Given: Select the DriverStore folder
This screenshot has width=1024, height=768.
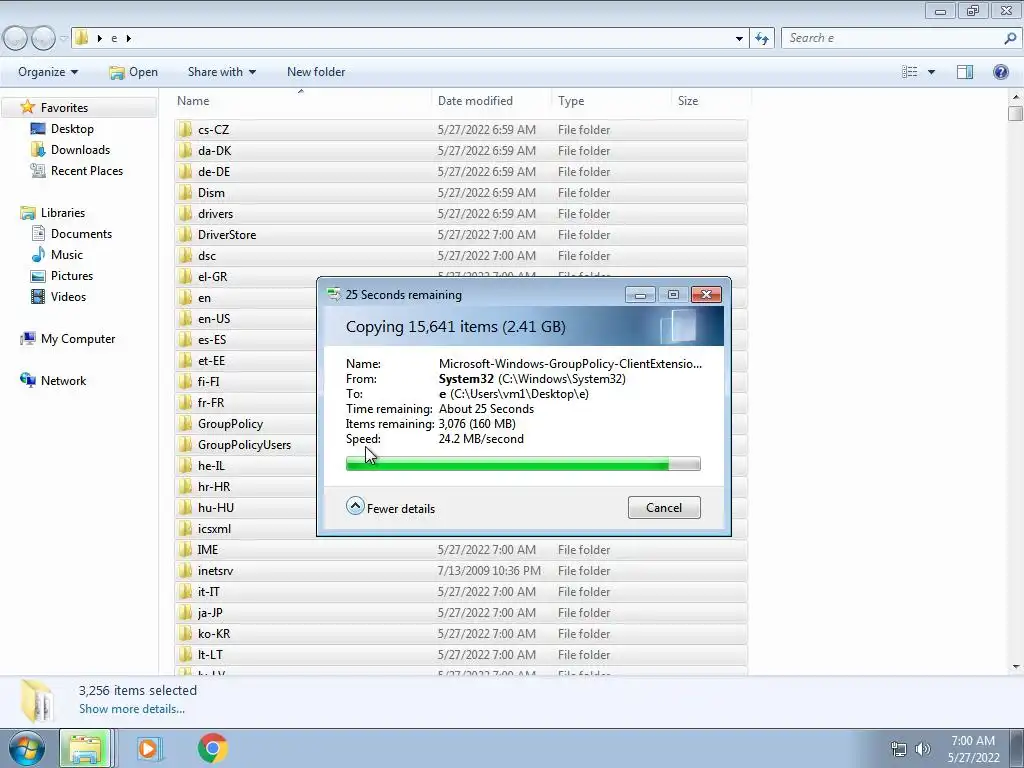Looking at the screenshot, I should [x=460, y=234].
